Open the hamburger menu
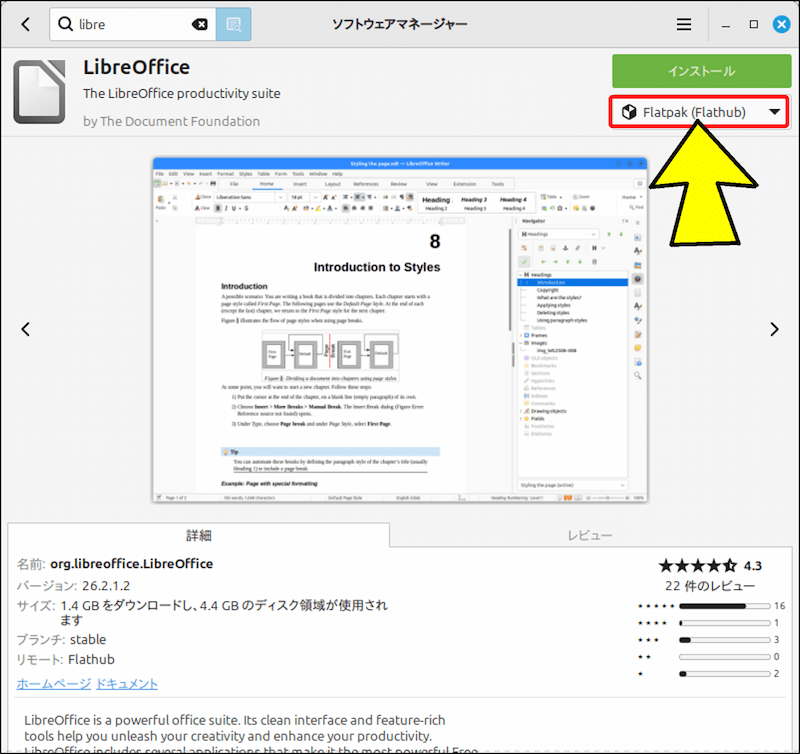Image resolution: width=800 pixels, height=754 pixels. [x=684, y=23]
